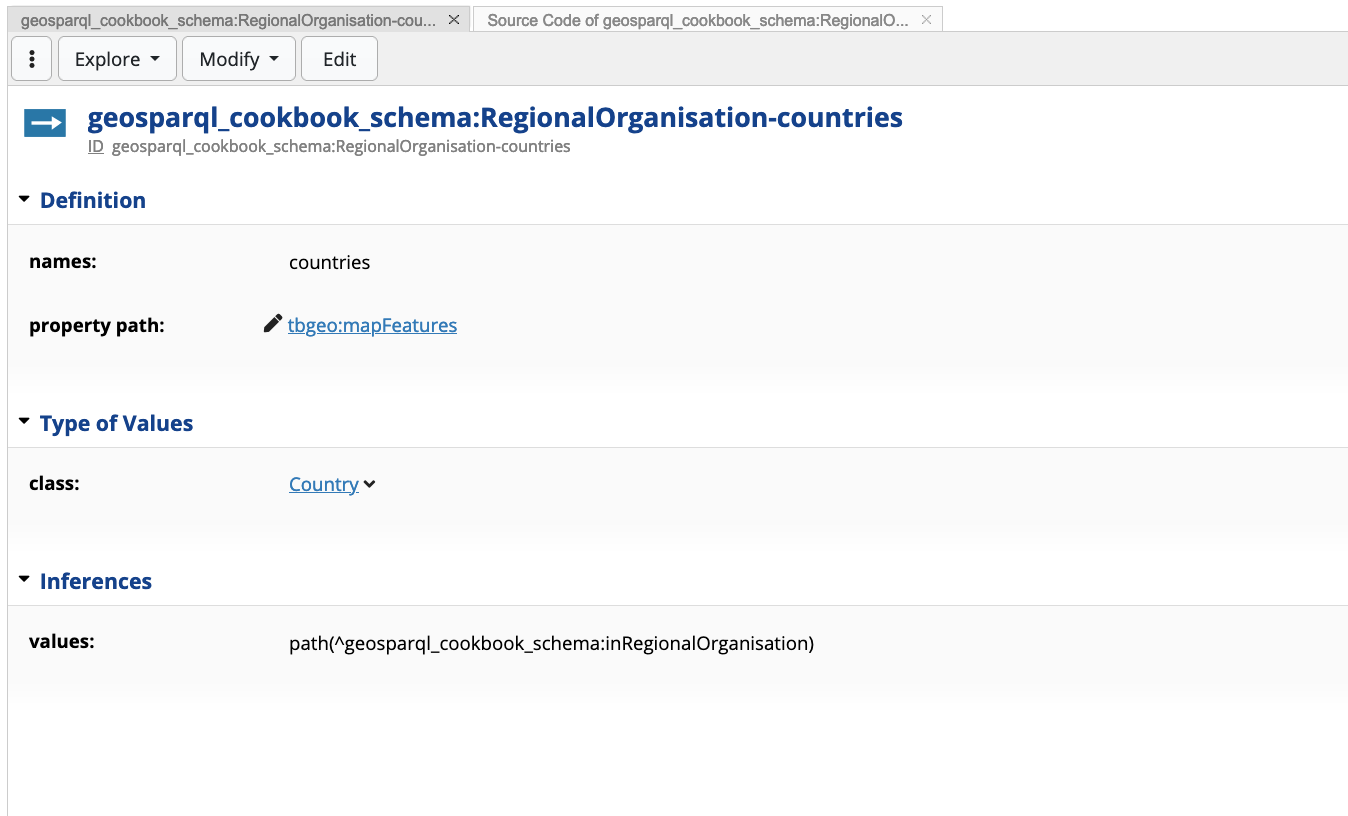This screenshot has width=1348, height=816.
Task: Open the Country class link
Action: (x=323, y=484)
